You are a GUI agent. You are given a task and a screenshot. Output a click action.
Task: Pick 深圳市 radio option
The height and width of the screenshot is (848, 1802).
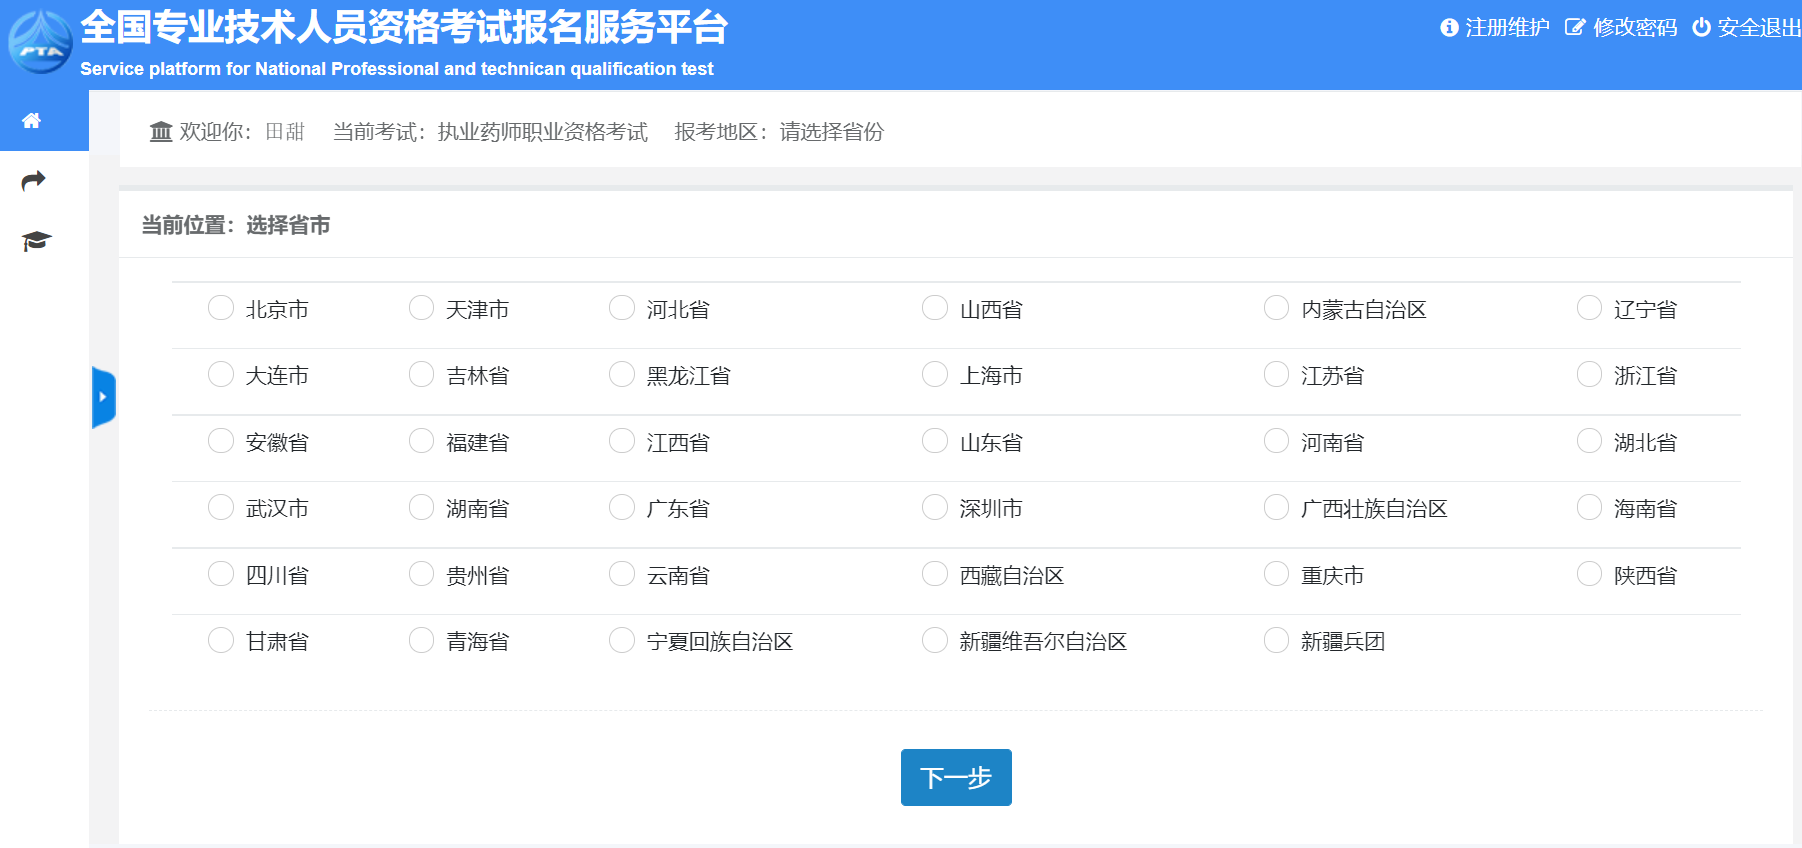coord(935,507)
